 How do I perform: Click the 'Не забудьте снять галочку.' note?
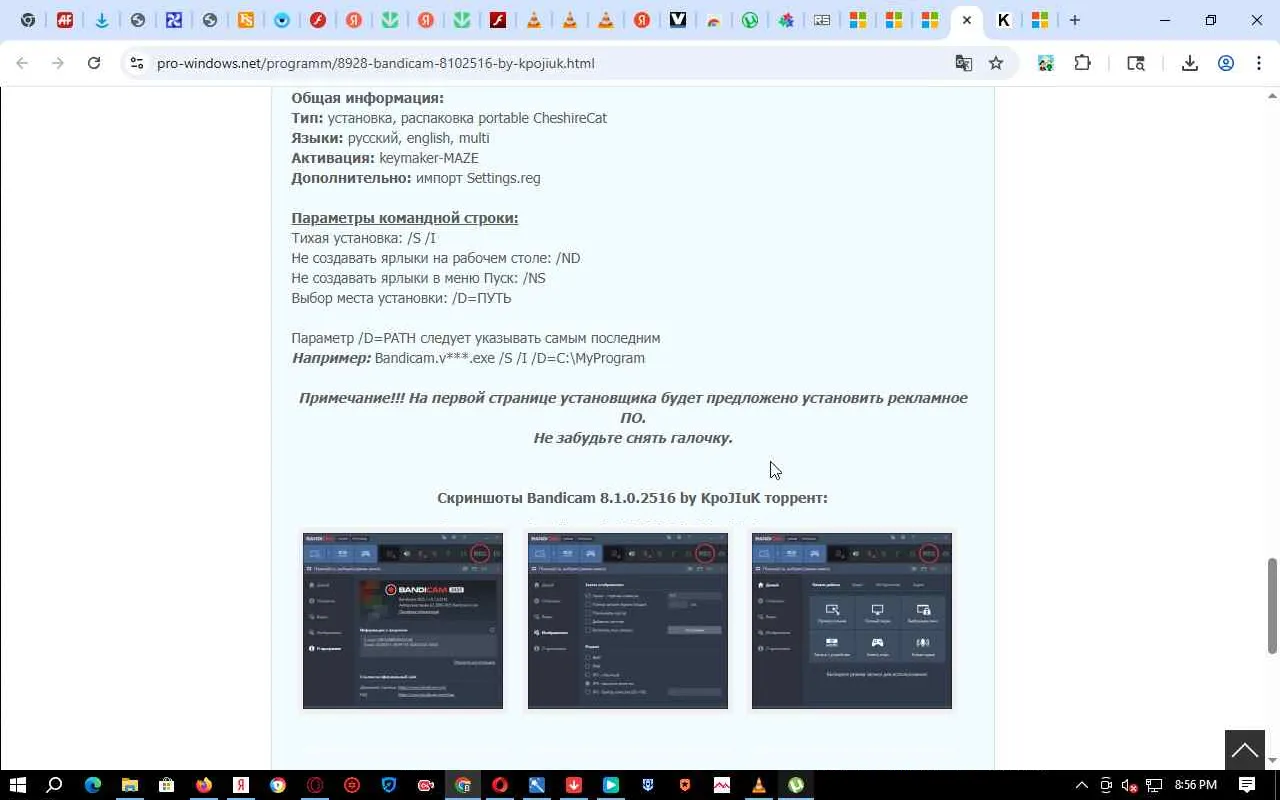633,438
